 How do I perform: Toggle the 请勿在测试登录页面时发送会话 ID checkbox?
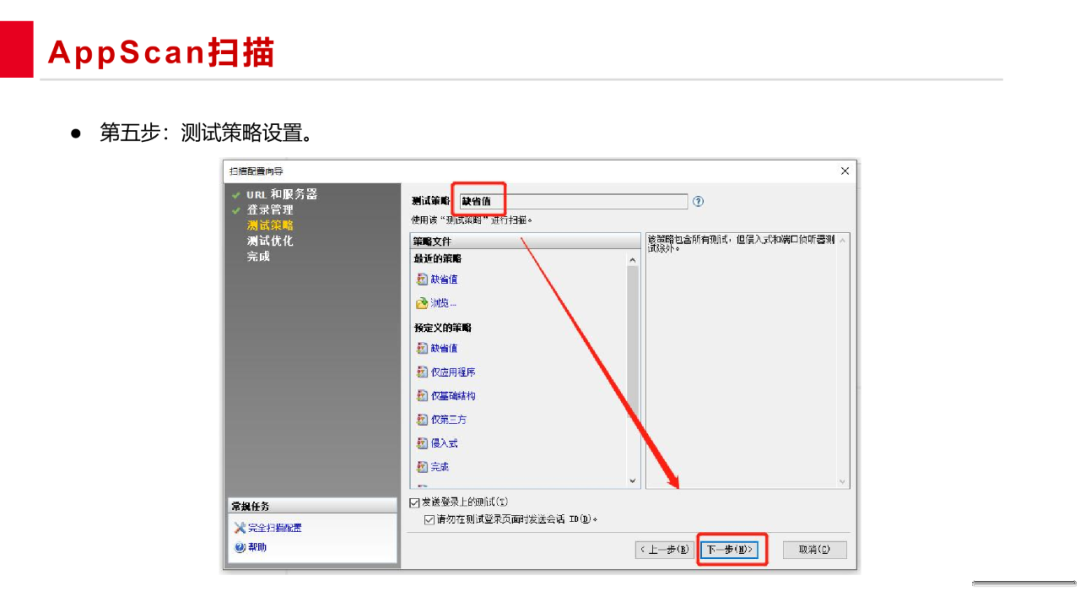click(429, 520)
